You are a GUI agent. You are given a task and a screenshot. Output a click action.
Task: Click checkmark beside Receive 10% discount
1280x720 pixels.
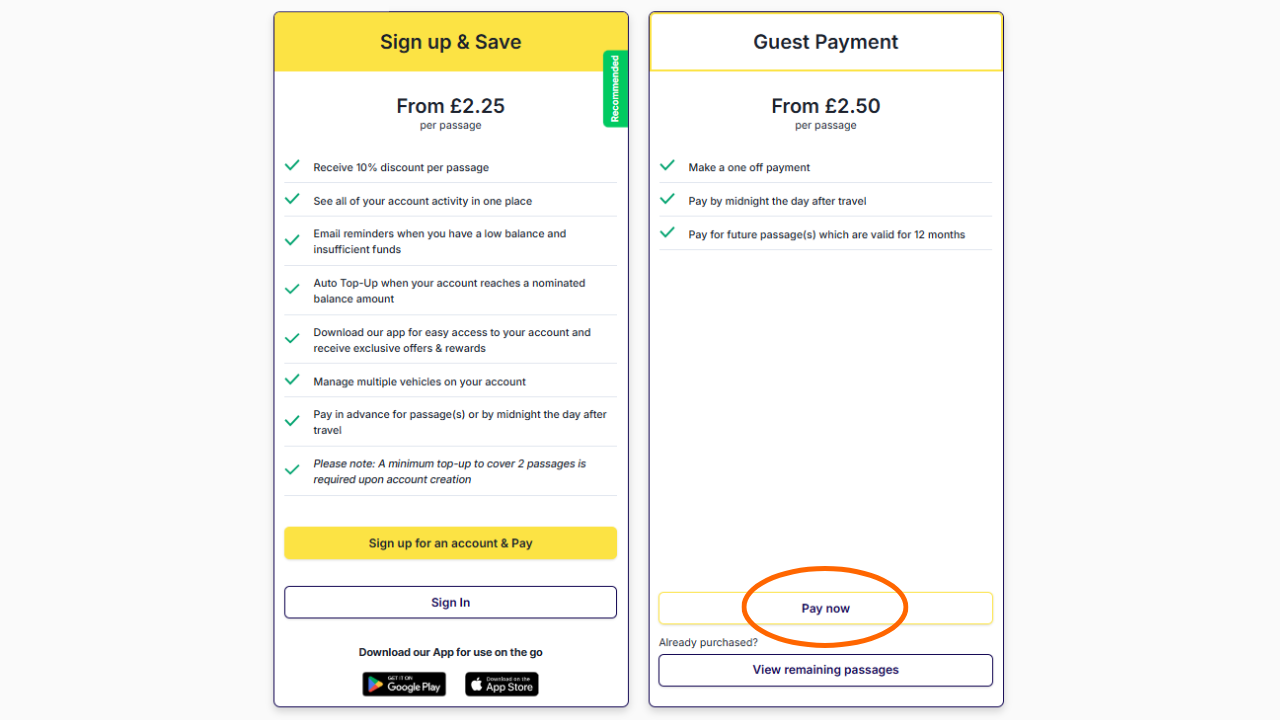click(292, 166)
